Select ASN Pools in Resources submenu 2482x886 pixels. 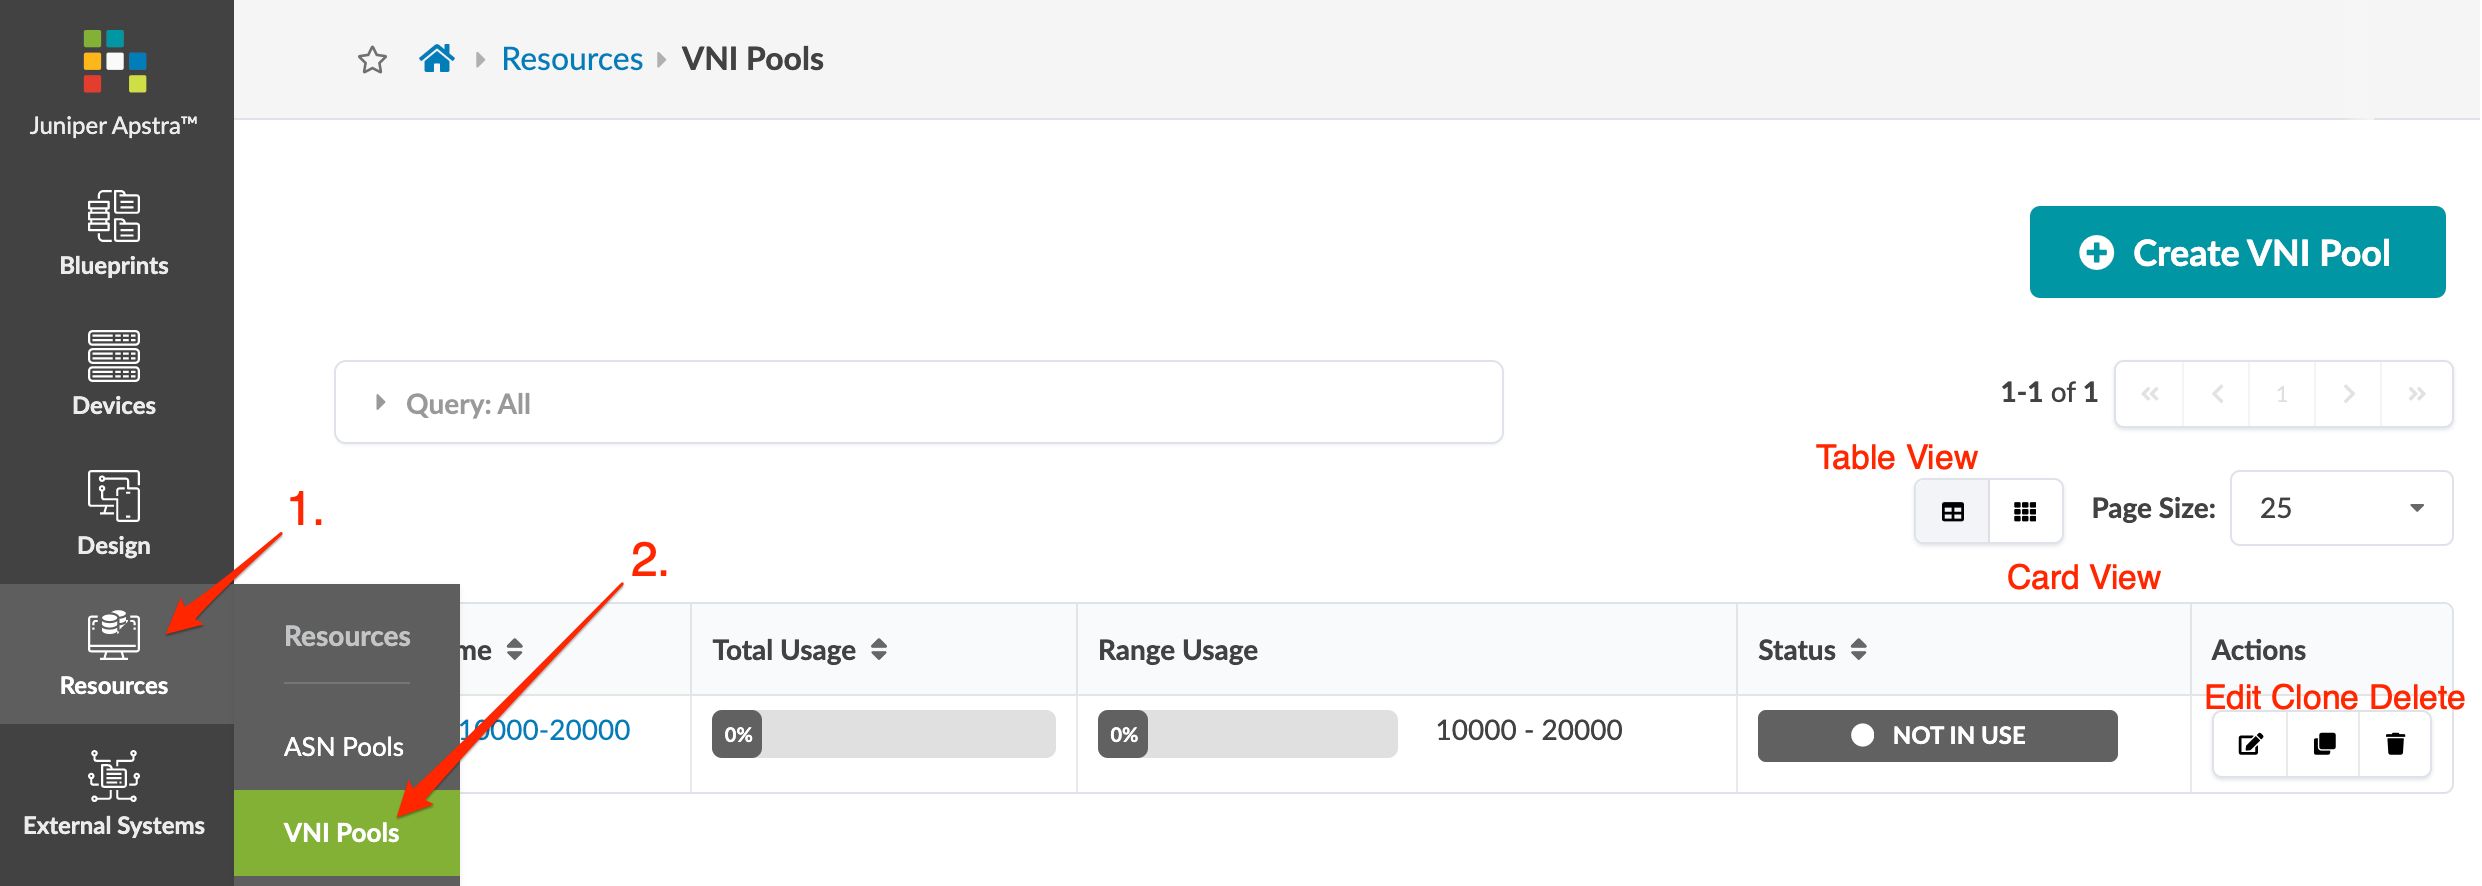click(x=344, y=747)
